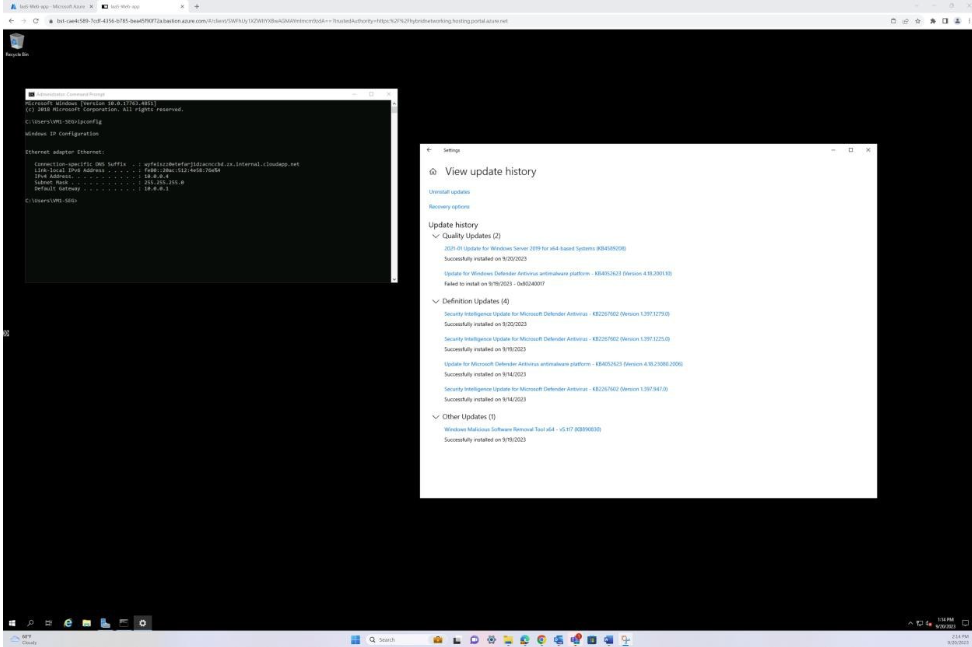The height and width of the screenshot is (647, 972).
Task: Click the 'Ethernet adapter Ethernet:' line
Action: [x=64, y=152]
